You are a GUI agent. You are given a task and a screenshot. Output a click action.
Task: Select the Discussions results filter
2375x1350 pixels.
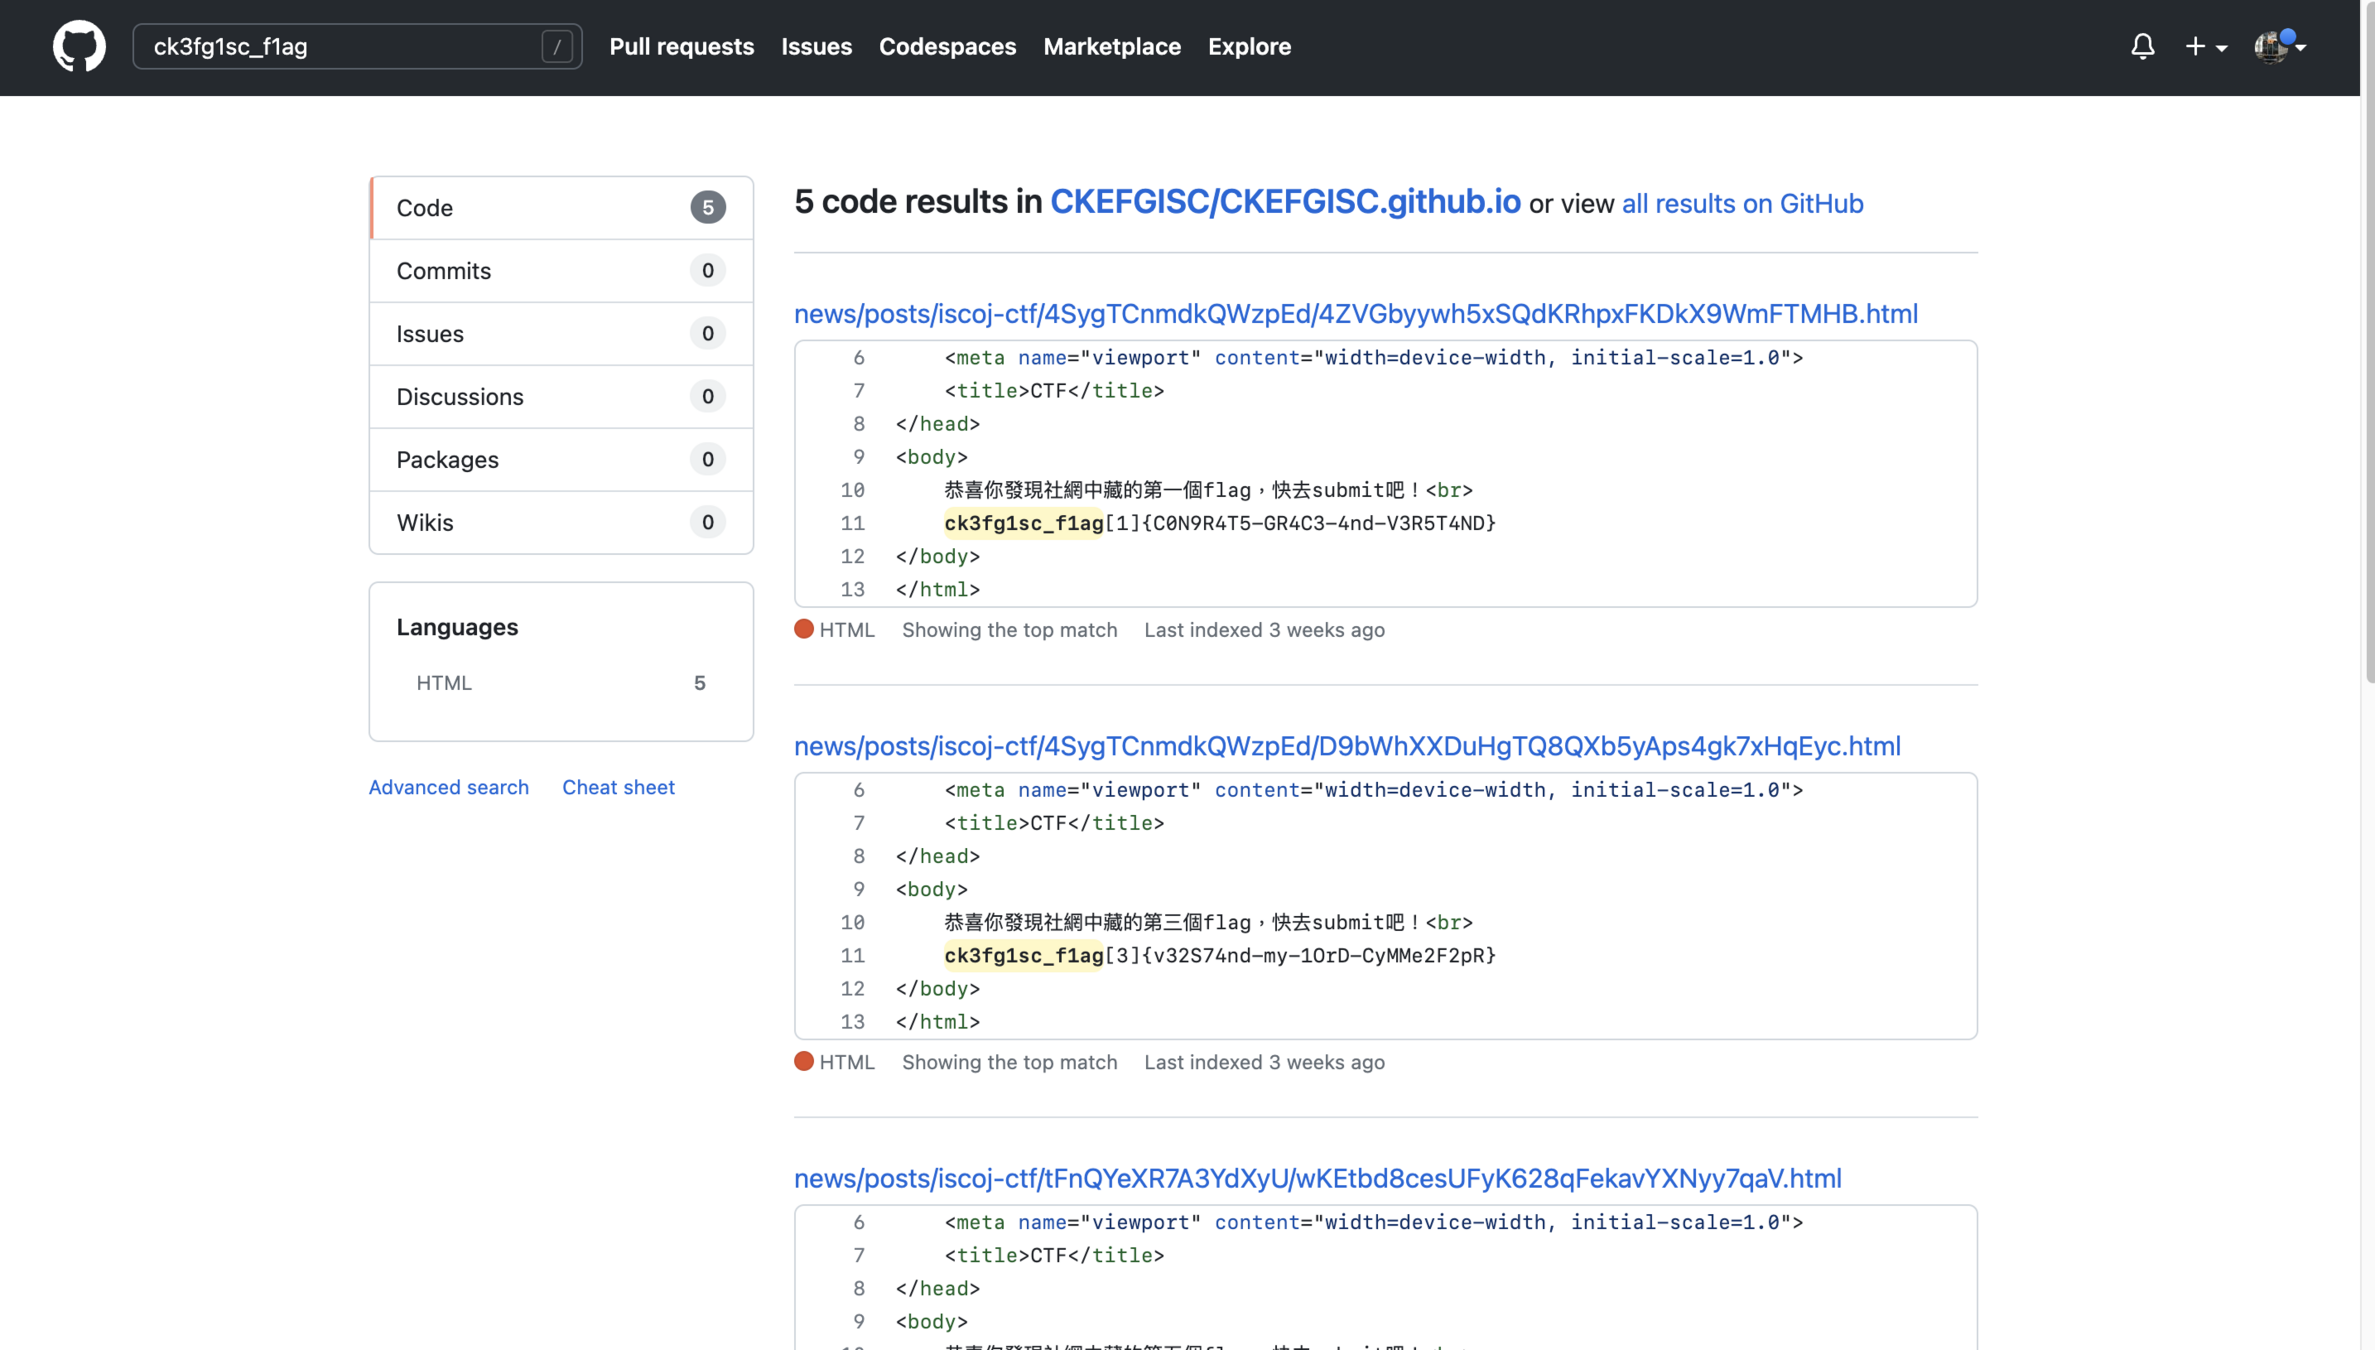561,397
